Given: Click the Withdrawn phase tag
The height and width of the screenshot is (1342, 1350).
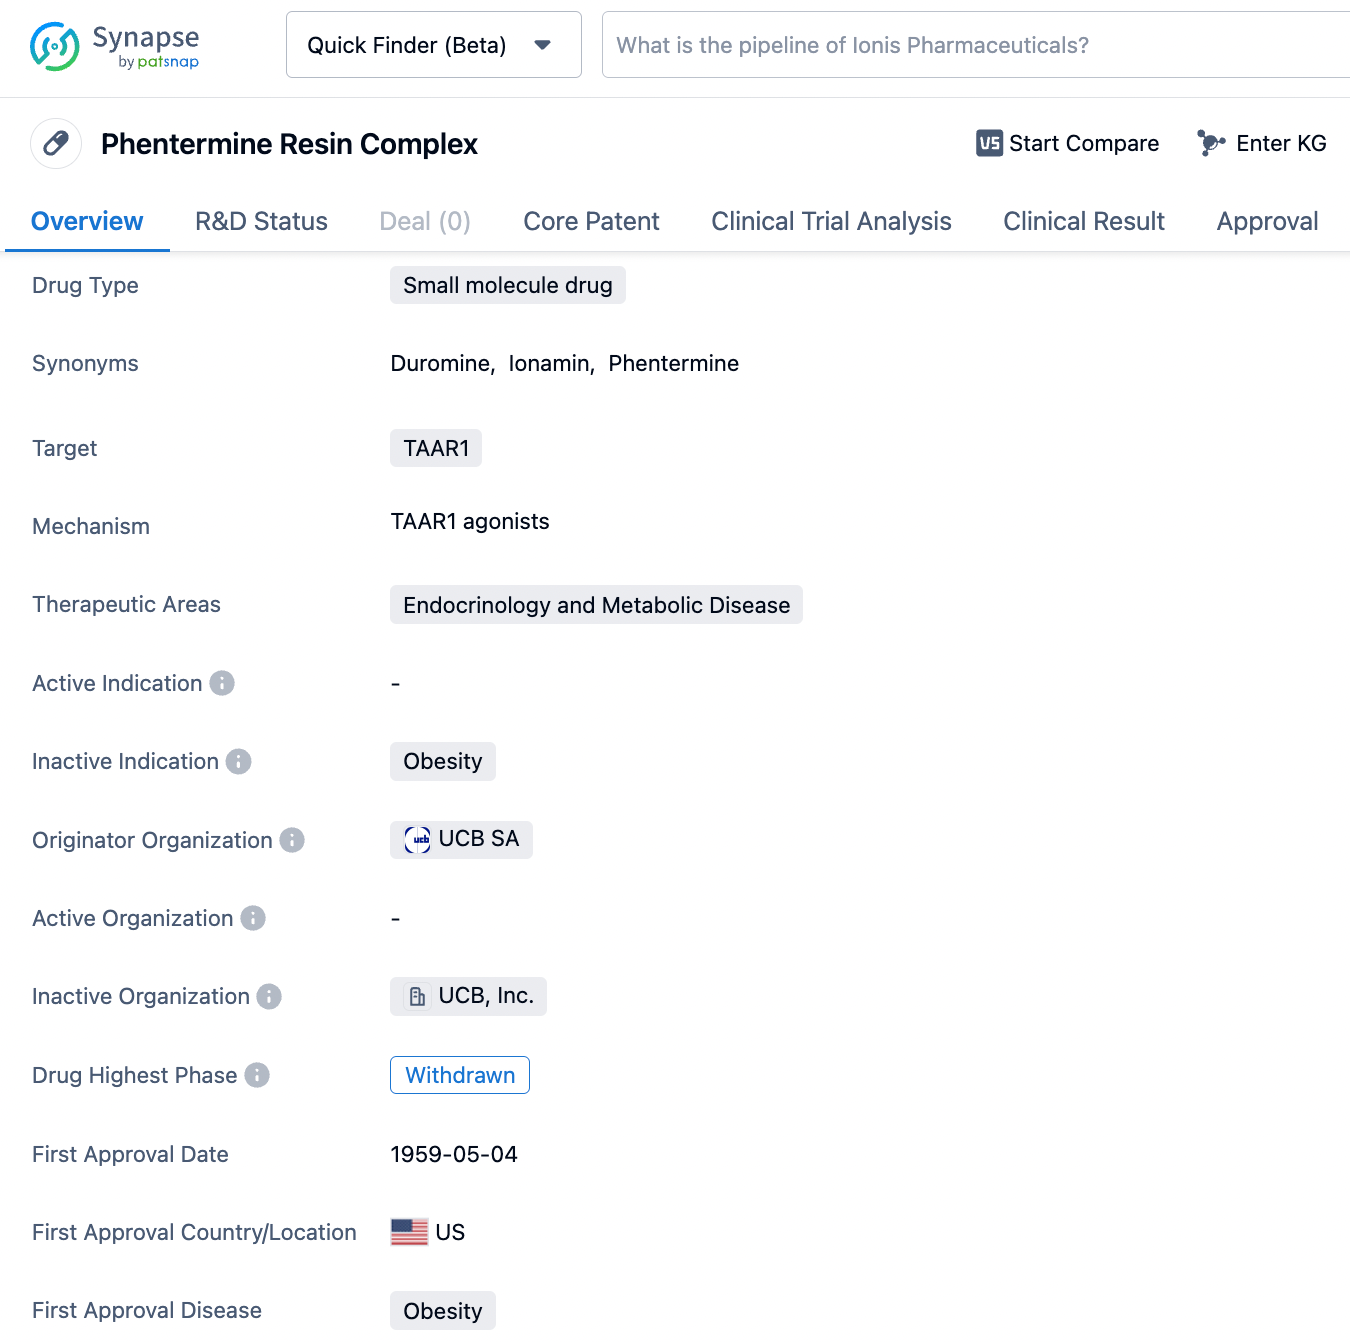Looking at the screenshot, I should 460,1075.
